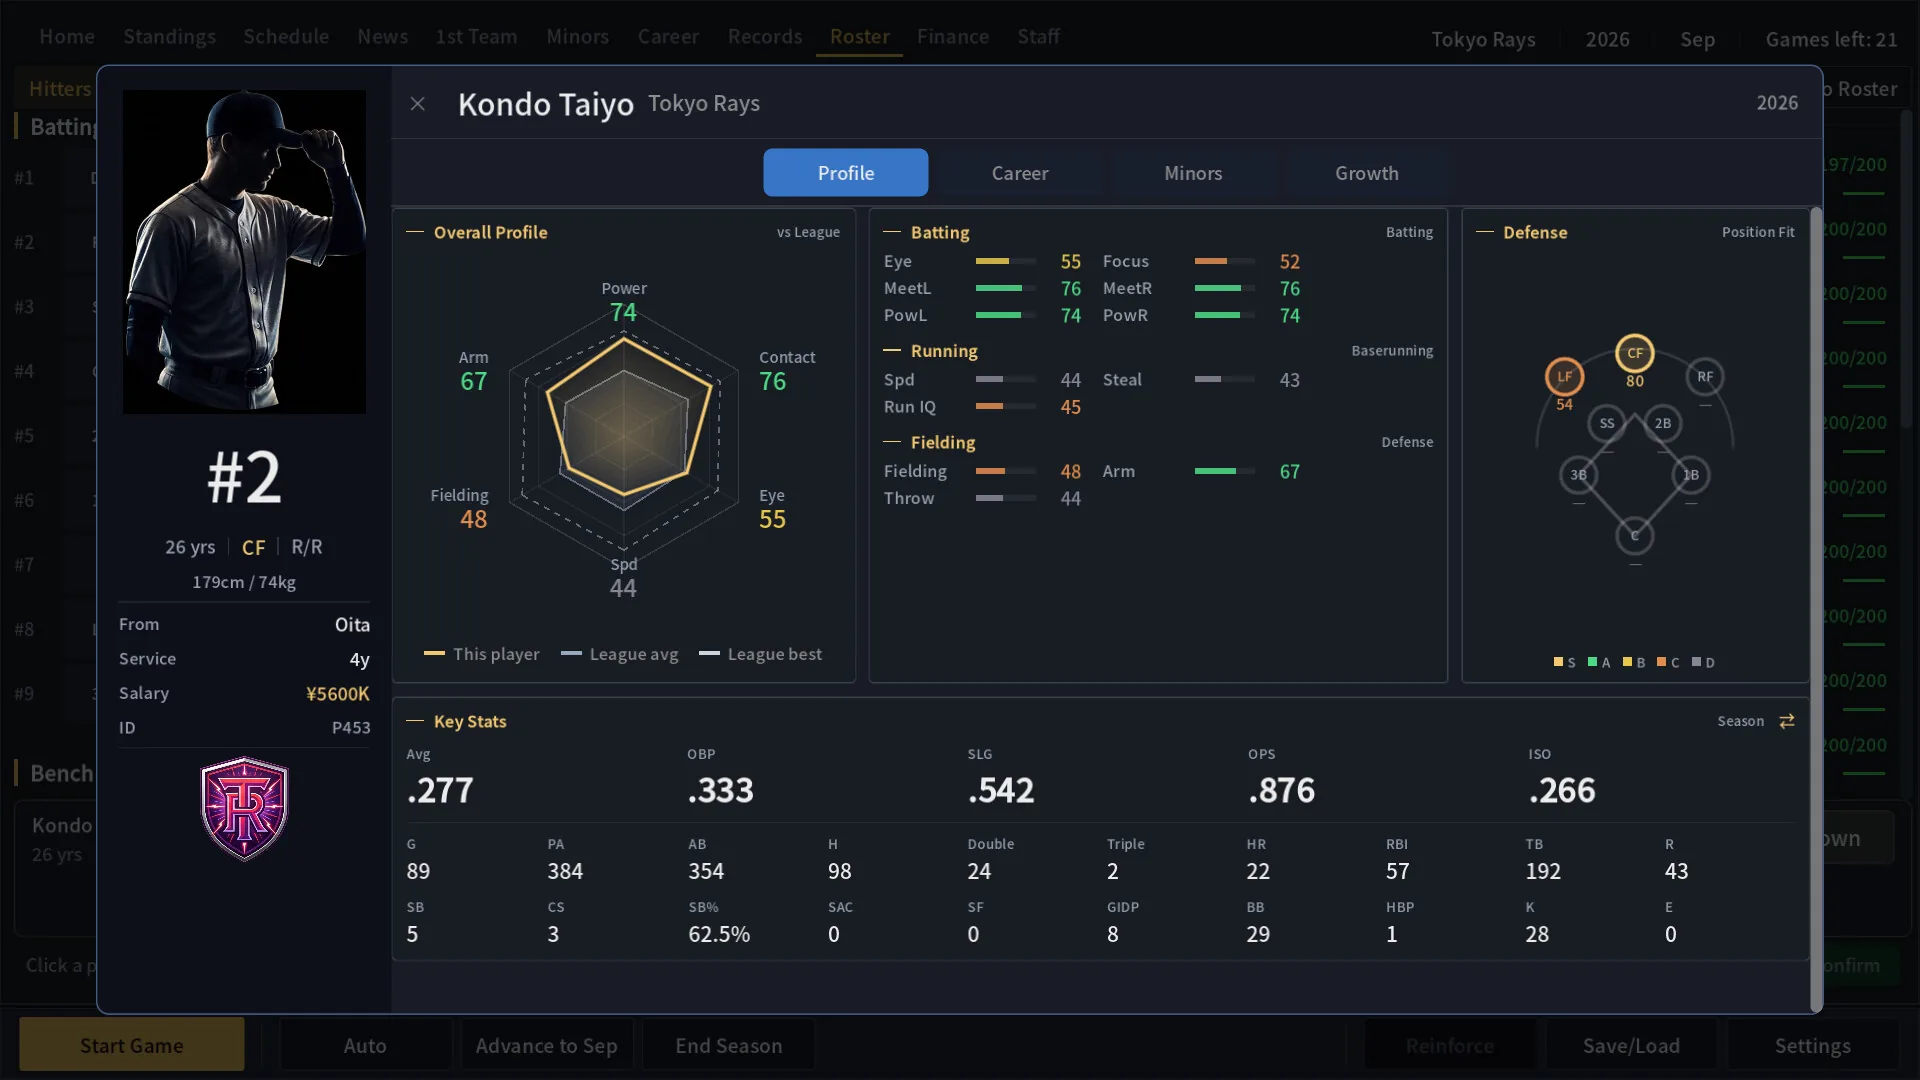Open the Finance menu
Screen dimensions: 1920x1080
(x=952, y=37)
